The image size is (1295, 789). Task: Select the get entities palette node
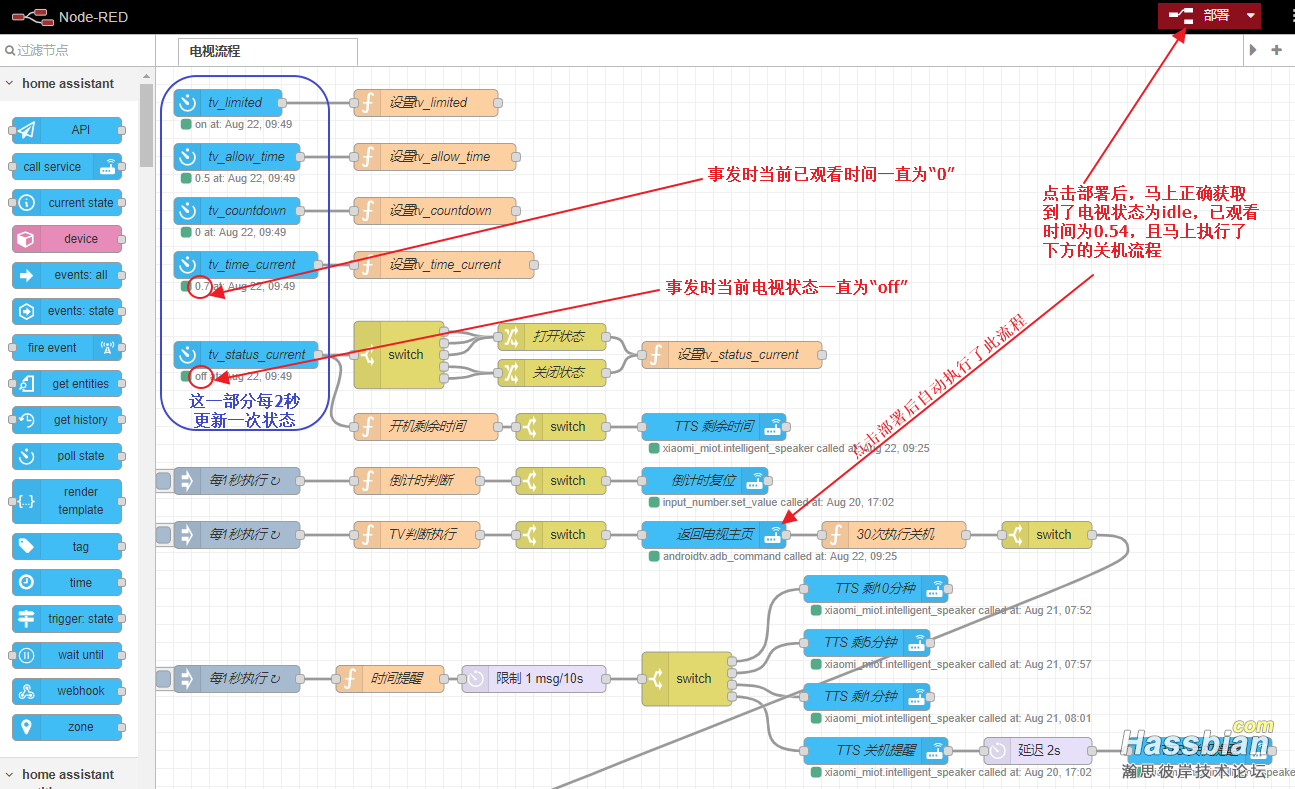(x=68, y=383)
